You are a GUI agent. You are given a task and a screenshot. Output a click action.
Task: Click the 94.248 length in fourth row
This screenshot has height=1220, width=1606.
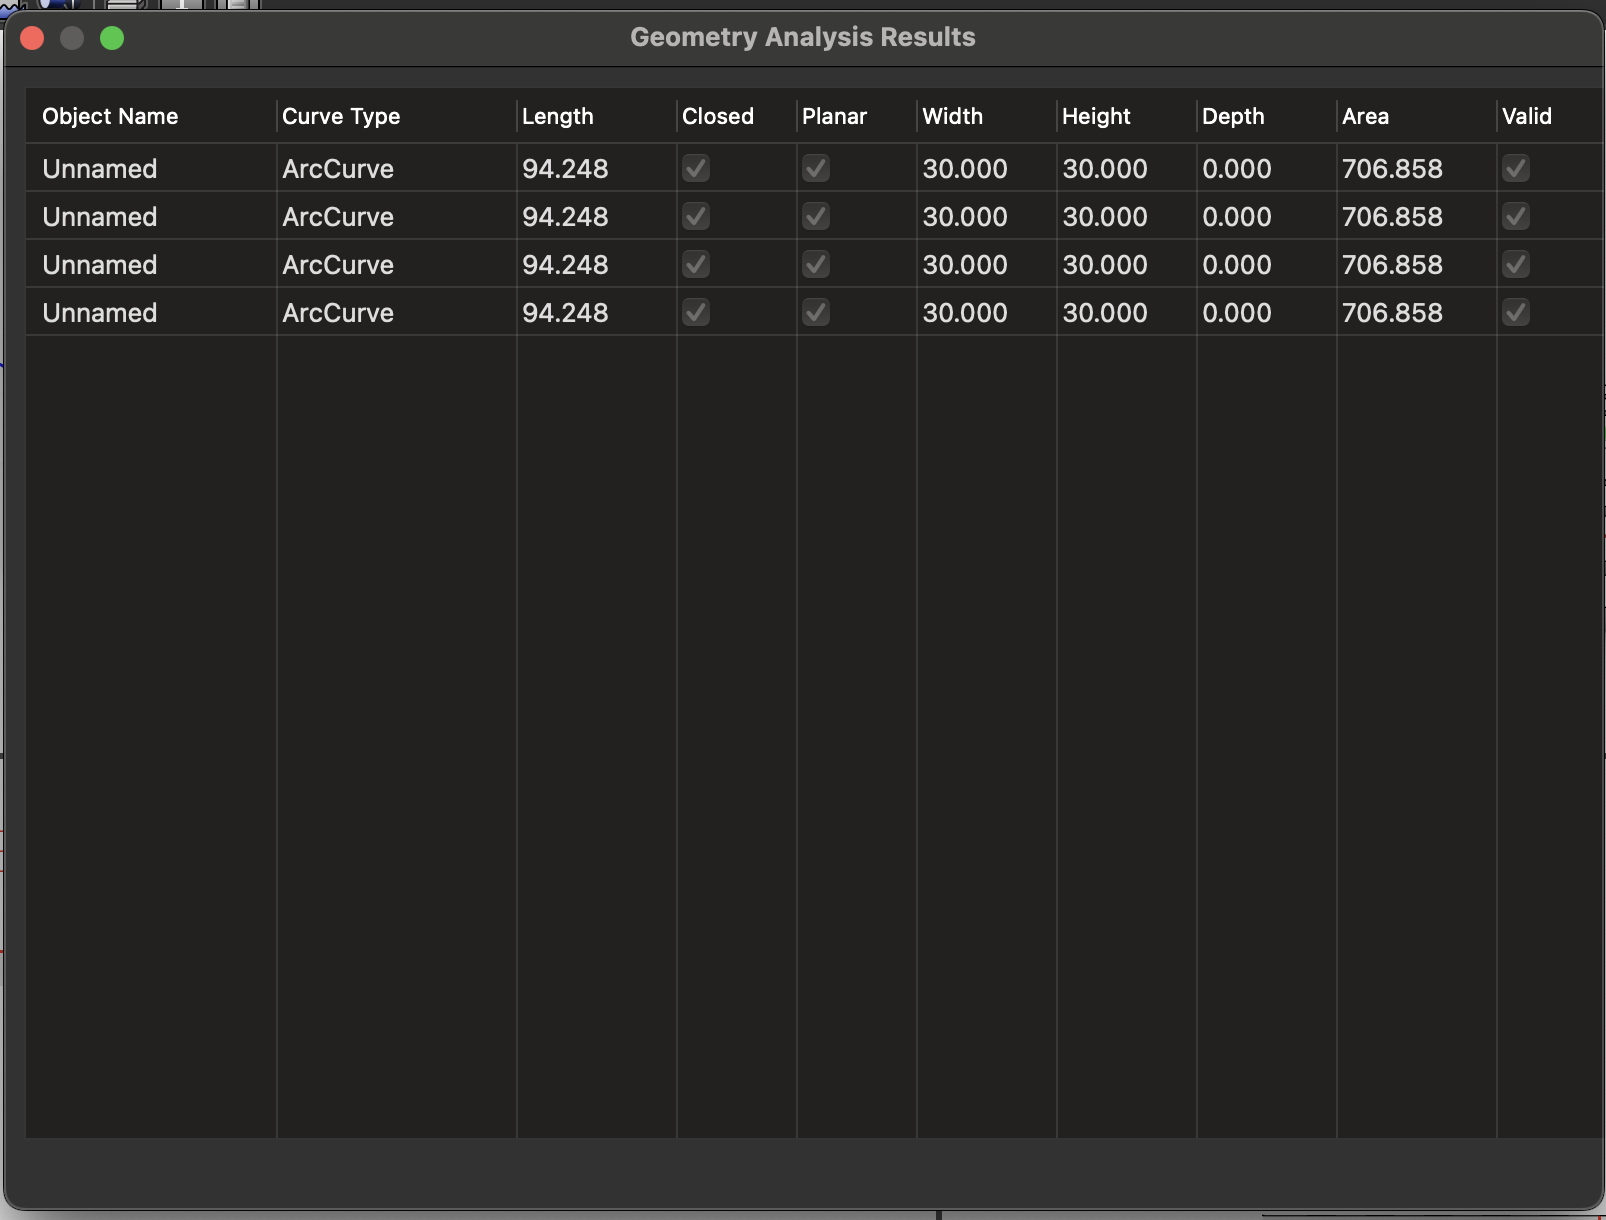565,312
